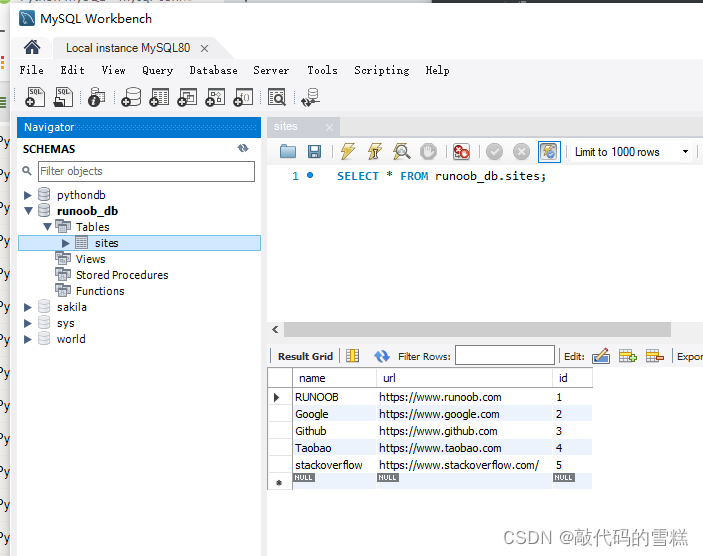Click the Filter Rows input box
This screenshot has height=556, width=703.
coord(505,356)
